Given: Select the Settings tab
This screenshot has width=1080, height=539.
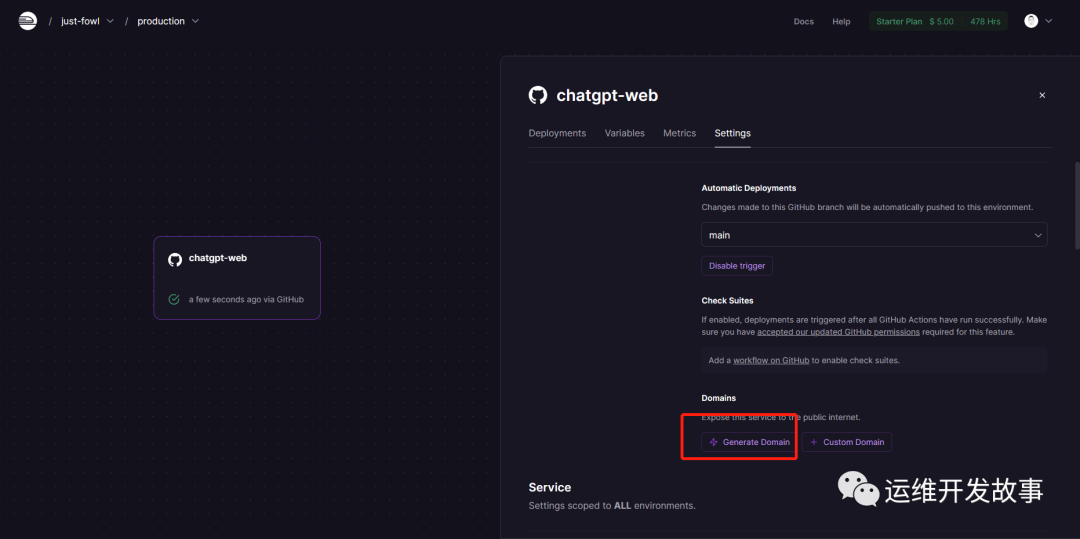Looking at the screenshot, I should (x=732, y=133).
